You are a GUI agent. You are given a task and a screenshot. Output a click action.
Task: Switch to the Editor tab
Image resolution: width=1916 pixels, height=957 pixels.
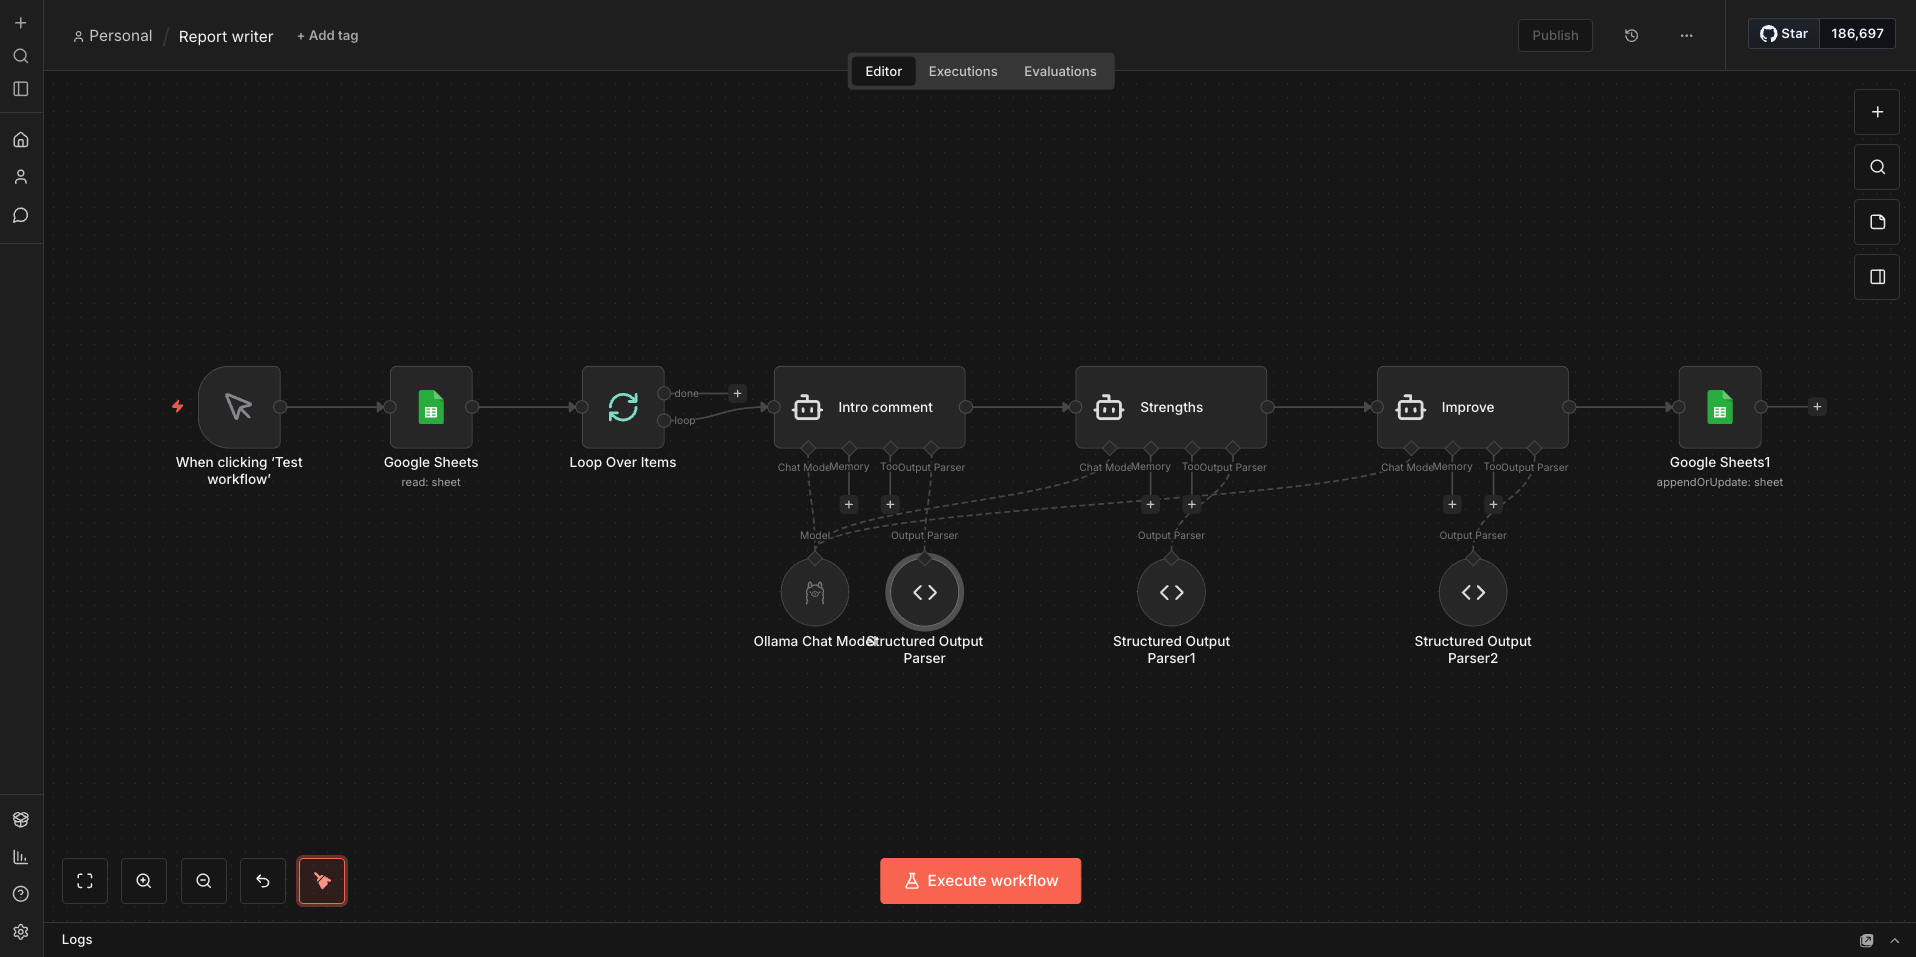(x=883, y=72)
